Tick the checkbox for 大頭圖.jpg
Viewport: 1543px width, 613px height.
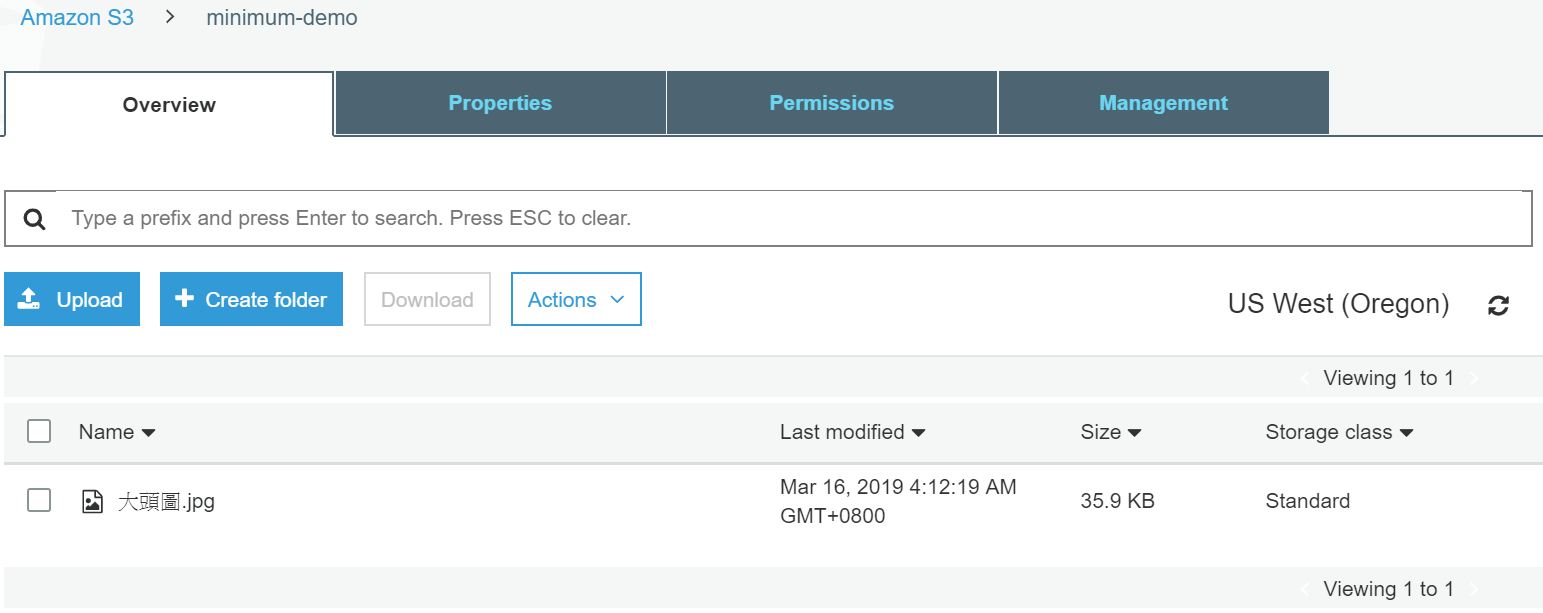tap(39, 501)
